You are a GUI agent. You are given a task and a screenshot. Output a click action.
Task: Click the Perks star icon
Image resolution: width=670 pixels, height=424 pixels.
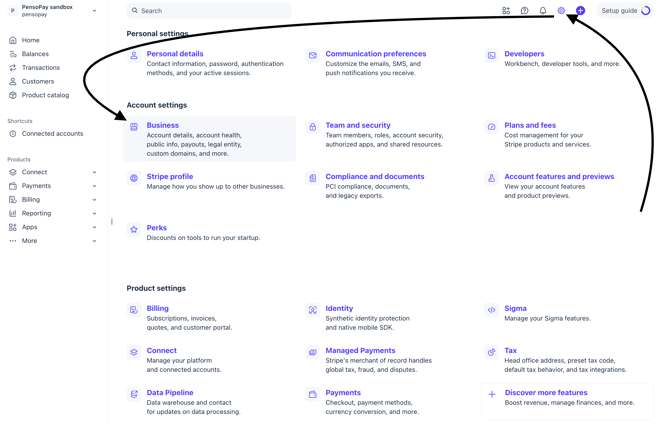[x=134, y=230]
